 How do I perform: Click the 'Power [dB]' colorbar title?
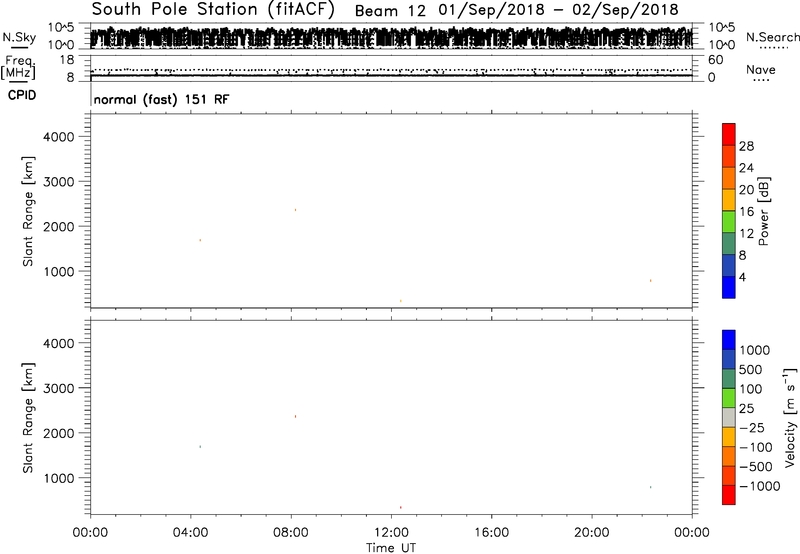(764, 211)
